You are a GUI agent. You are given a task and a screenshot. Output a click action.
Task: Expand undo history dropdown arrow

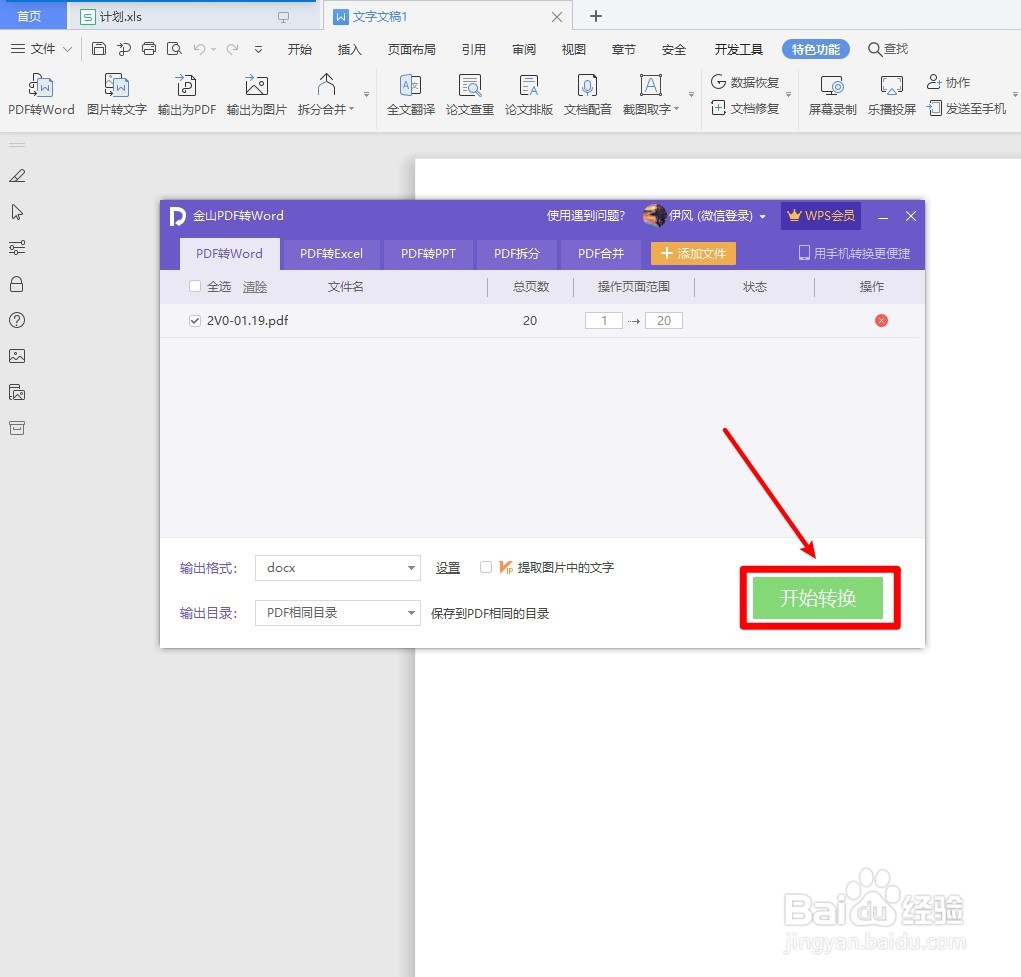(214, 50)
